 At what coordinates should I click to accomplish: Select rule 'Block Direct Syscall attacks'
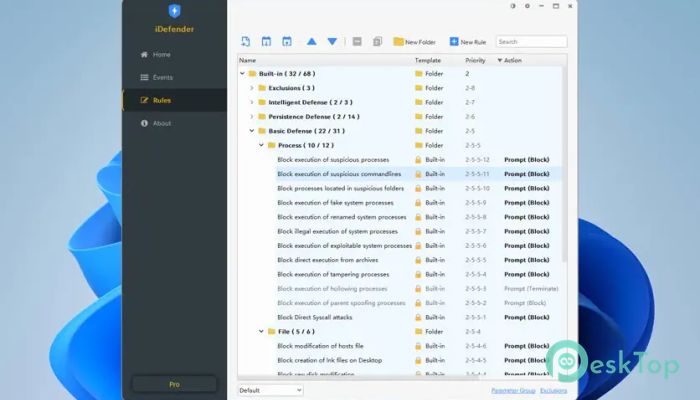(x=315, y=317)
